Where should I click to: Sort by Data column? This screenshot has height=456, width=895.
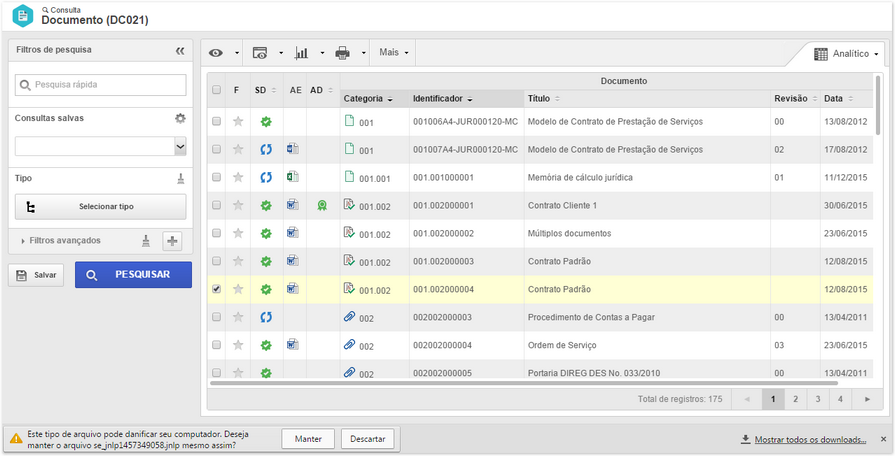point(846,99)
